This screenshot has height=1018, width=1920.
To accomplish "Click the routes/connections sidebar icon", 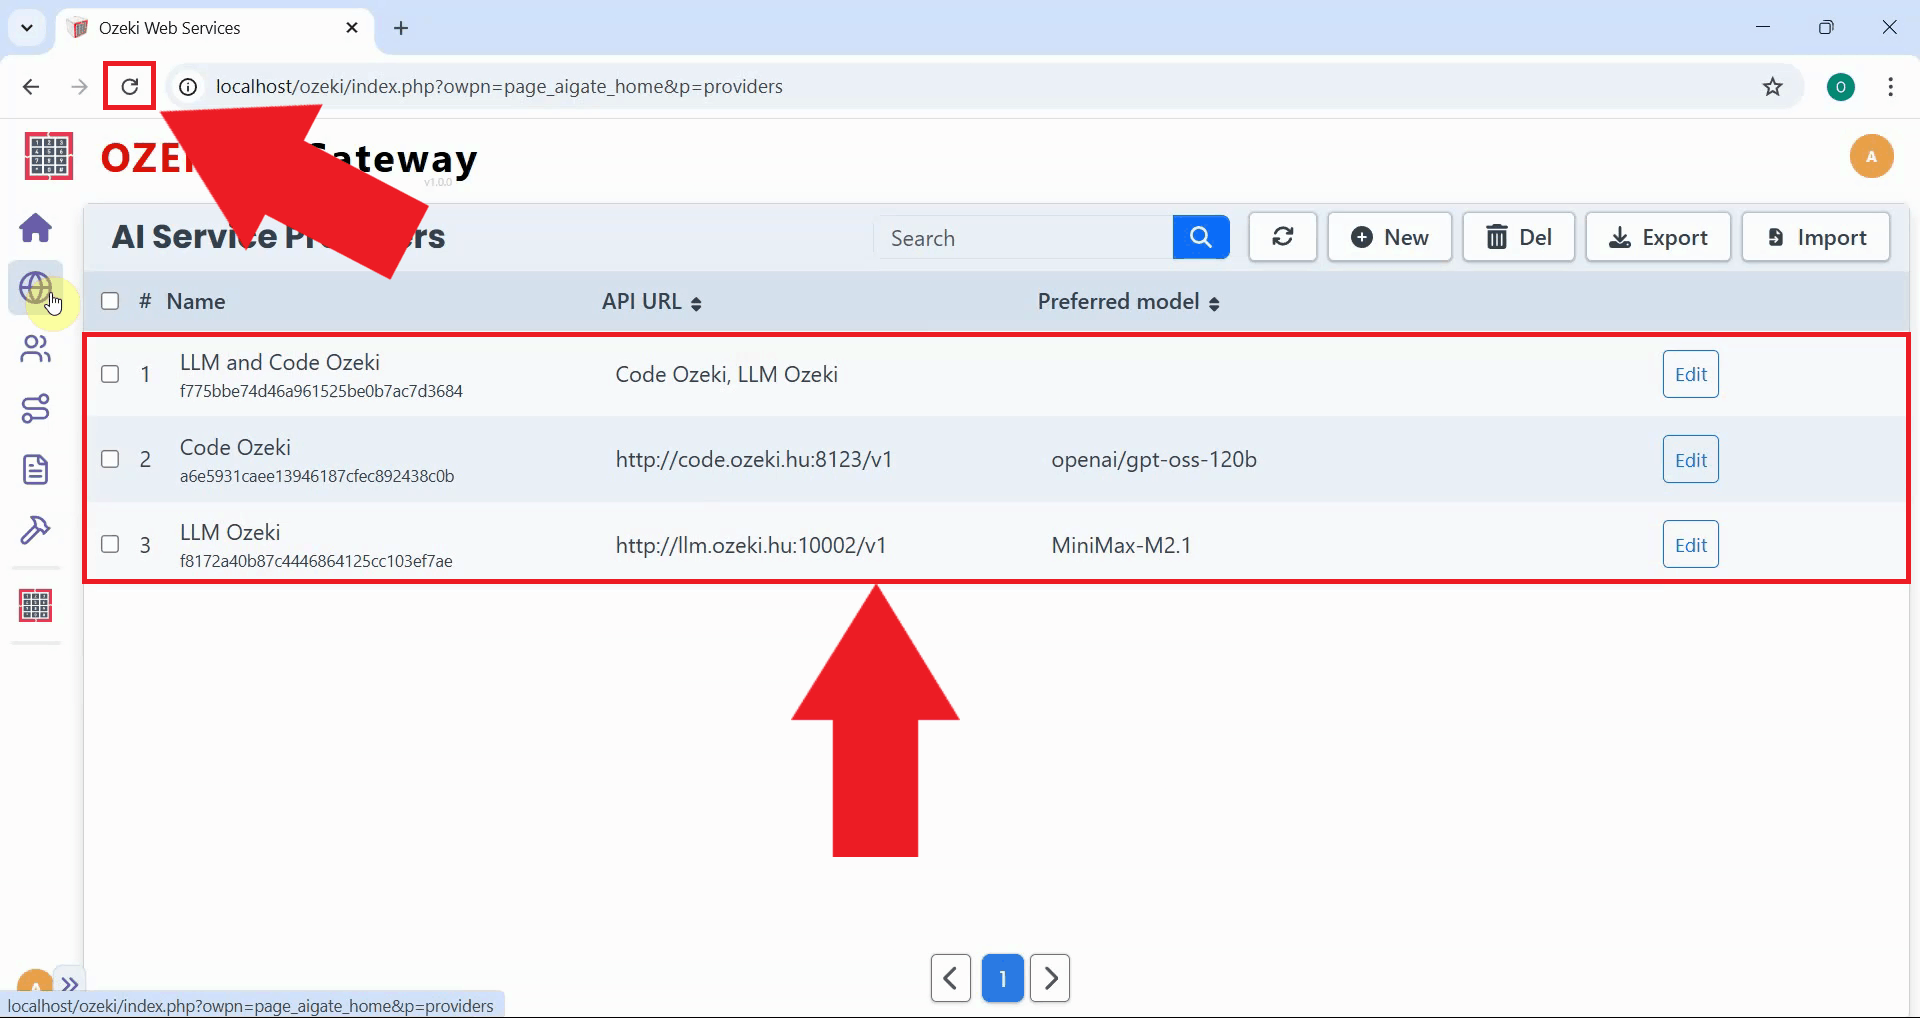I will click(x=36, y=408).
